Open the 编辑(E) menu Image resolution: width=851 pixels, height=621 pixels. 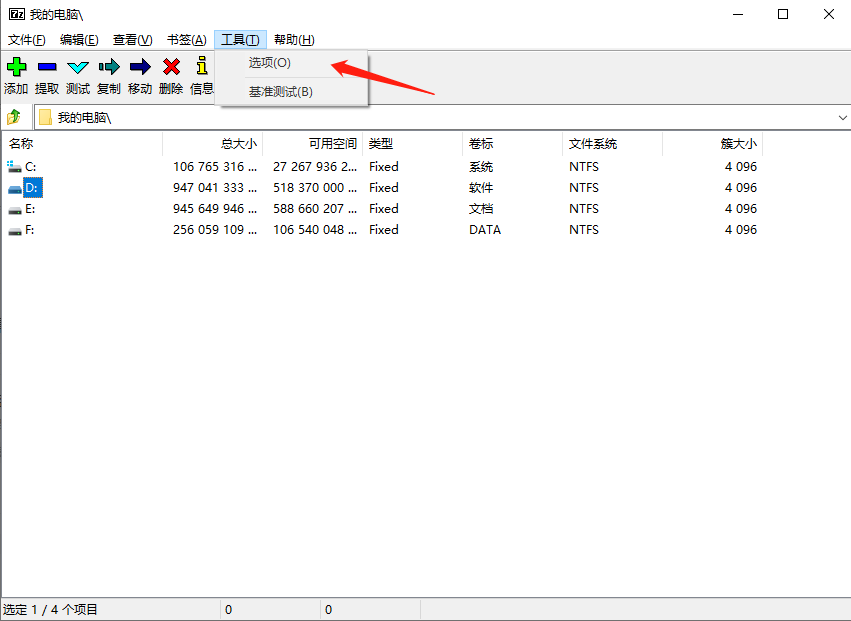pyautogui.click(x=79, y=40)
